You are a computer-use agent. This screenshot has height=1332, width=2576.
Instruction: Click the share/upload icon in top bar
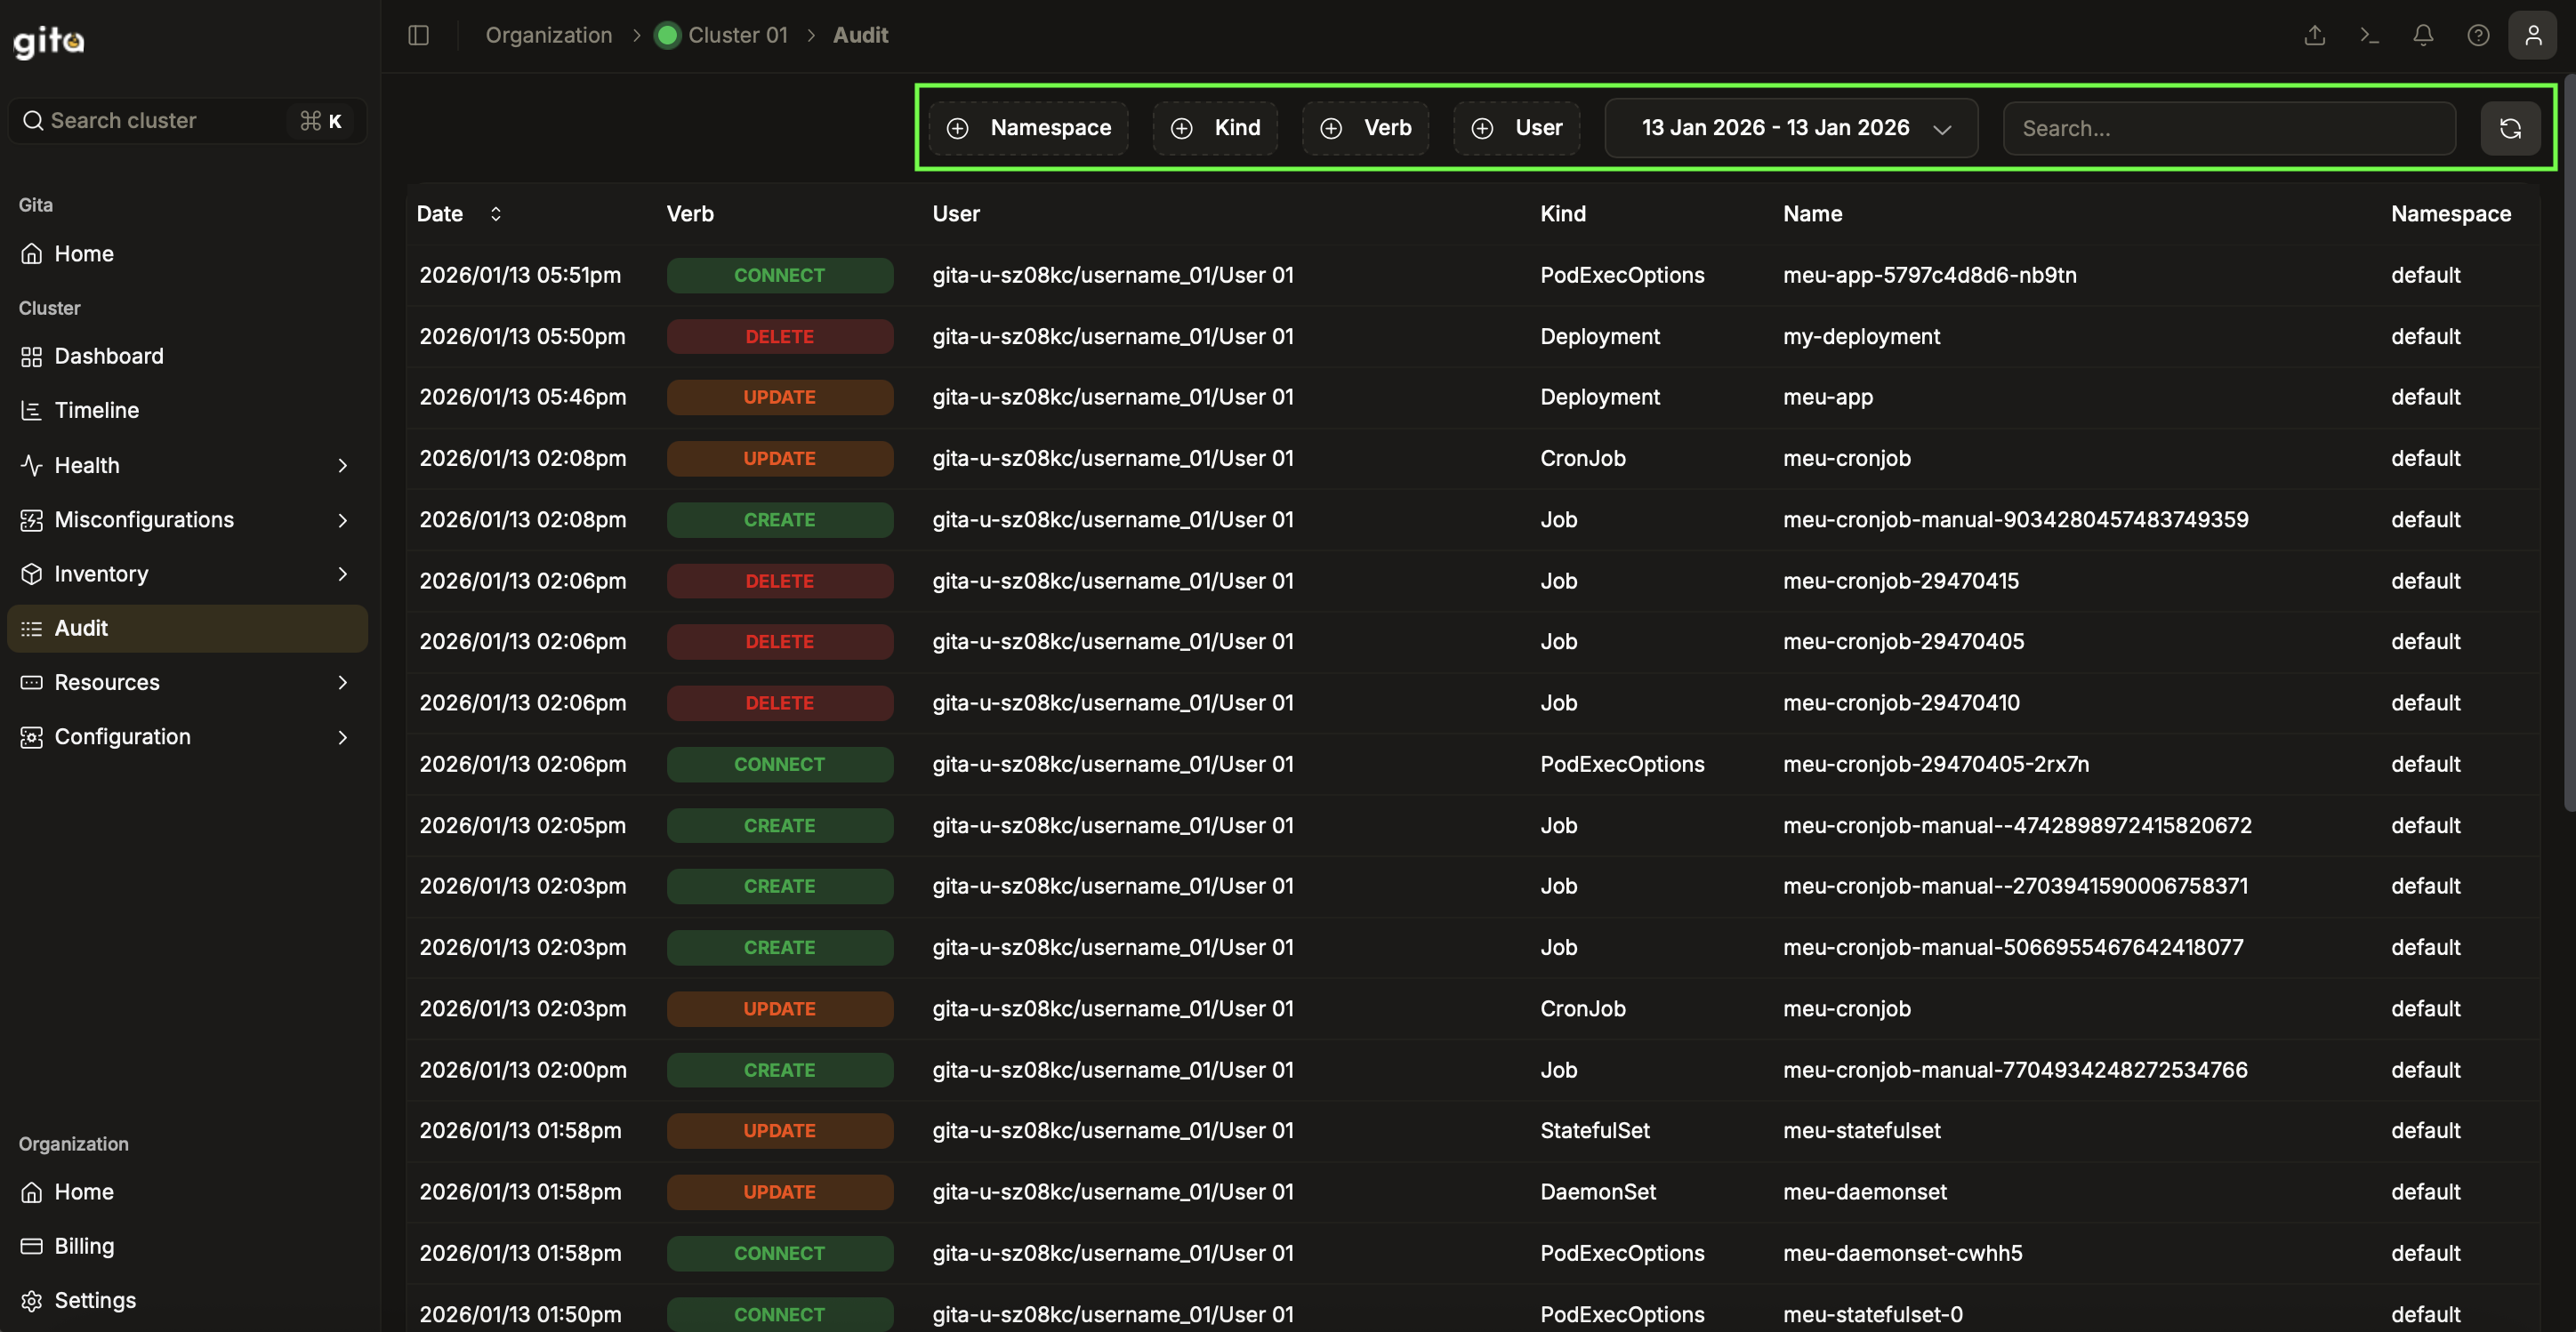point(2314,36)
